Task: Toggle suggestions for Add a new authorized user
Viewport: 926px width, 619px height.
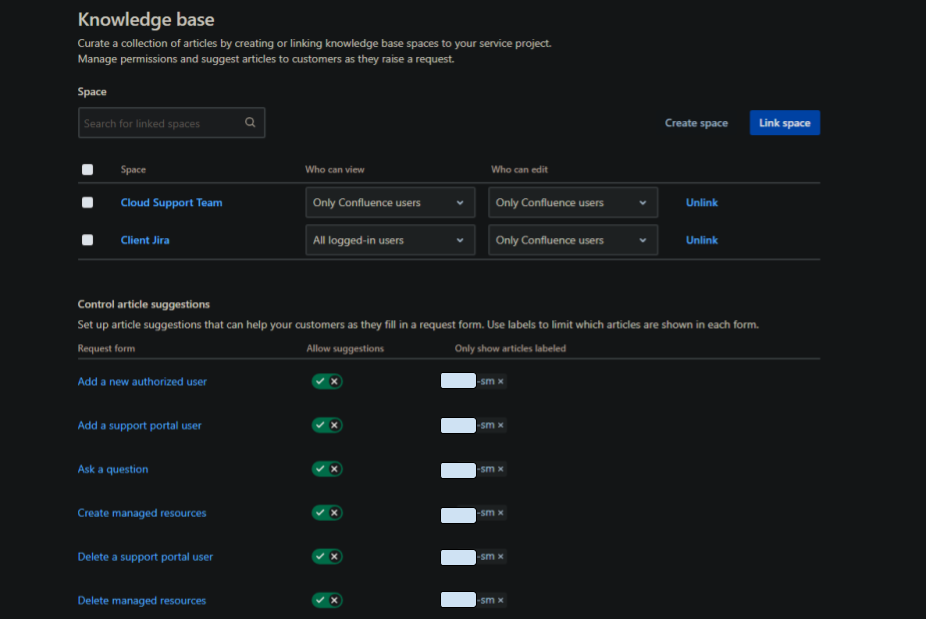Action: (327, 382)
